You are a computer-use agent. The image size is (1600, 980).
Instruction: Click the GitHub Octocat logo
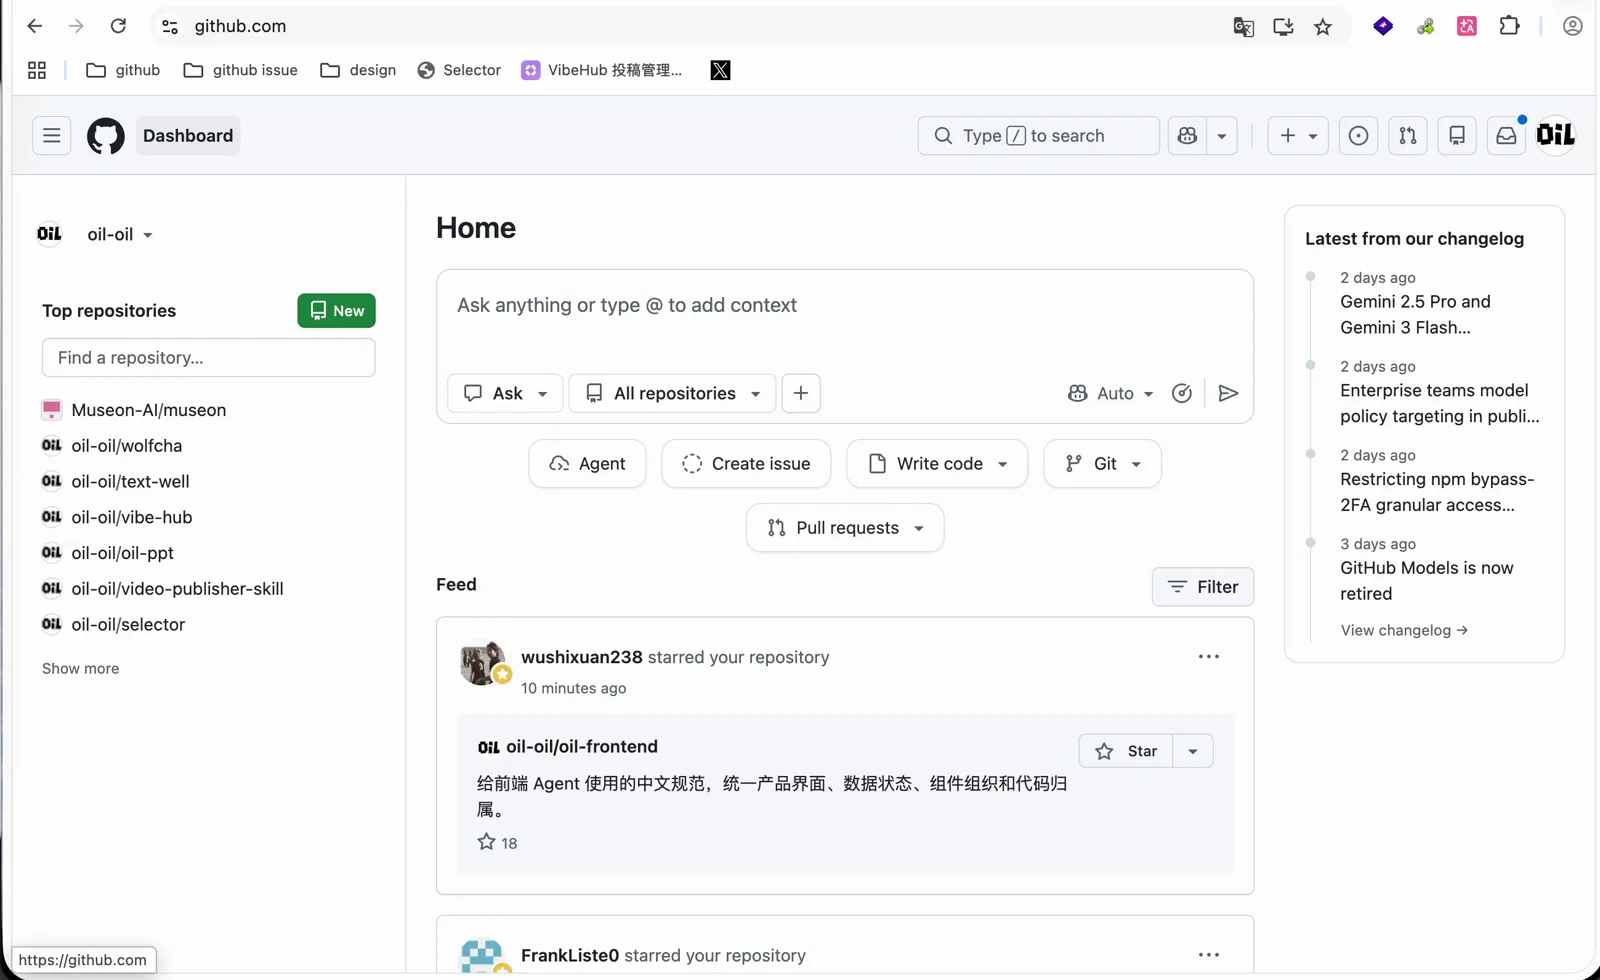point(106,136)
